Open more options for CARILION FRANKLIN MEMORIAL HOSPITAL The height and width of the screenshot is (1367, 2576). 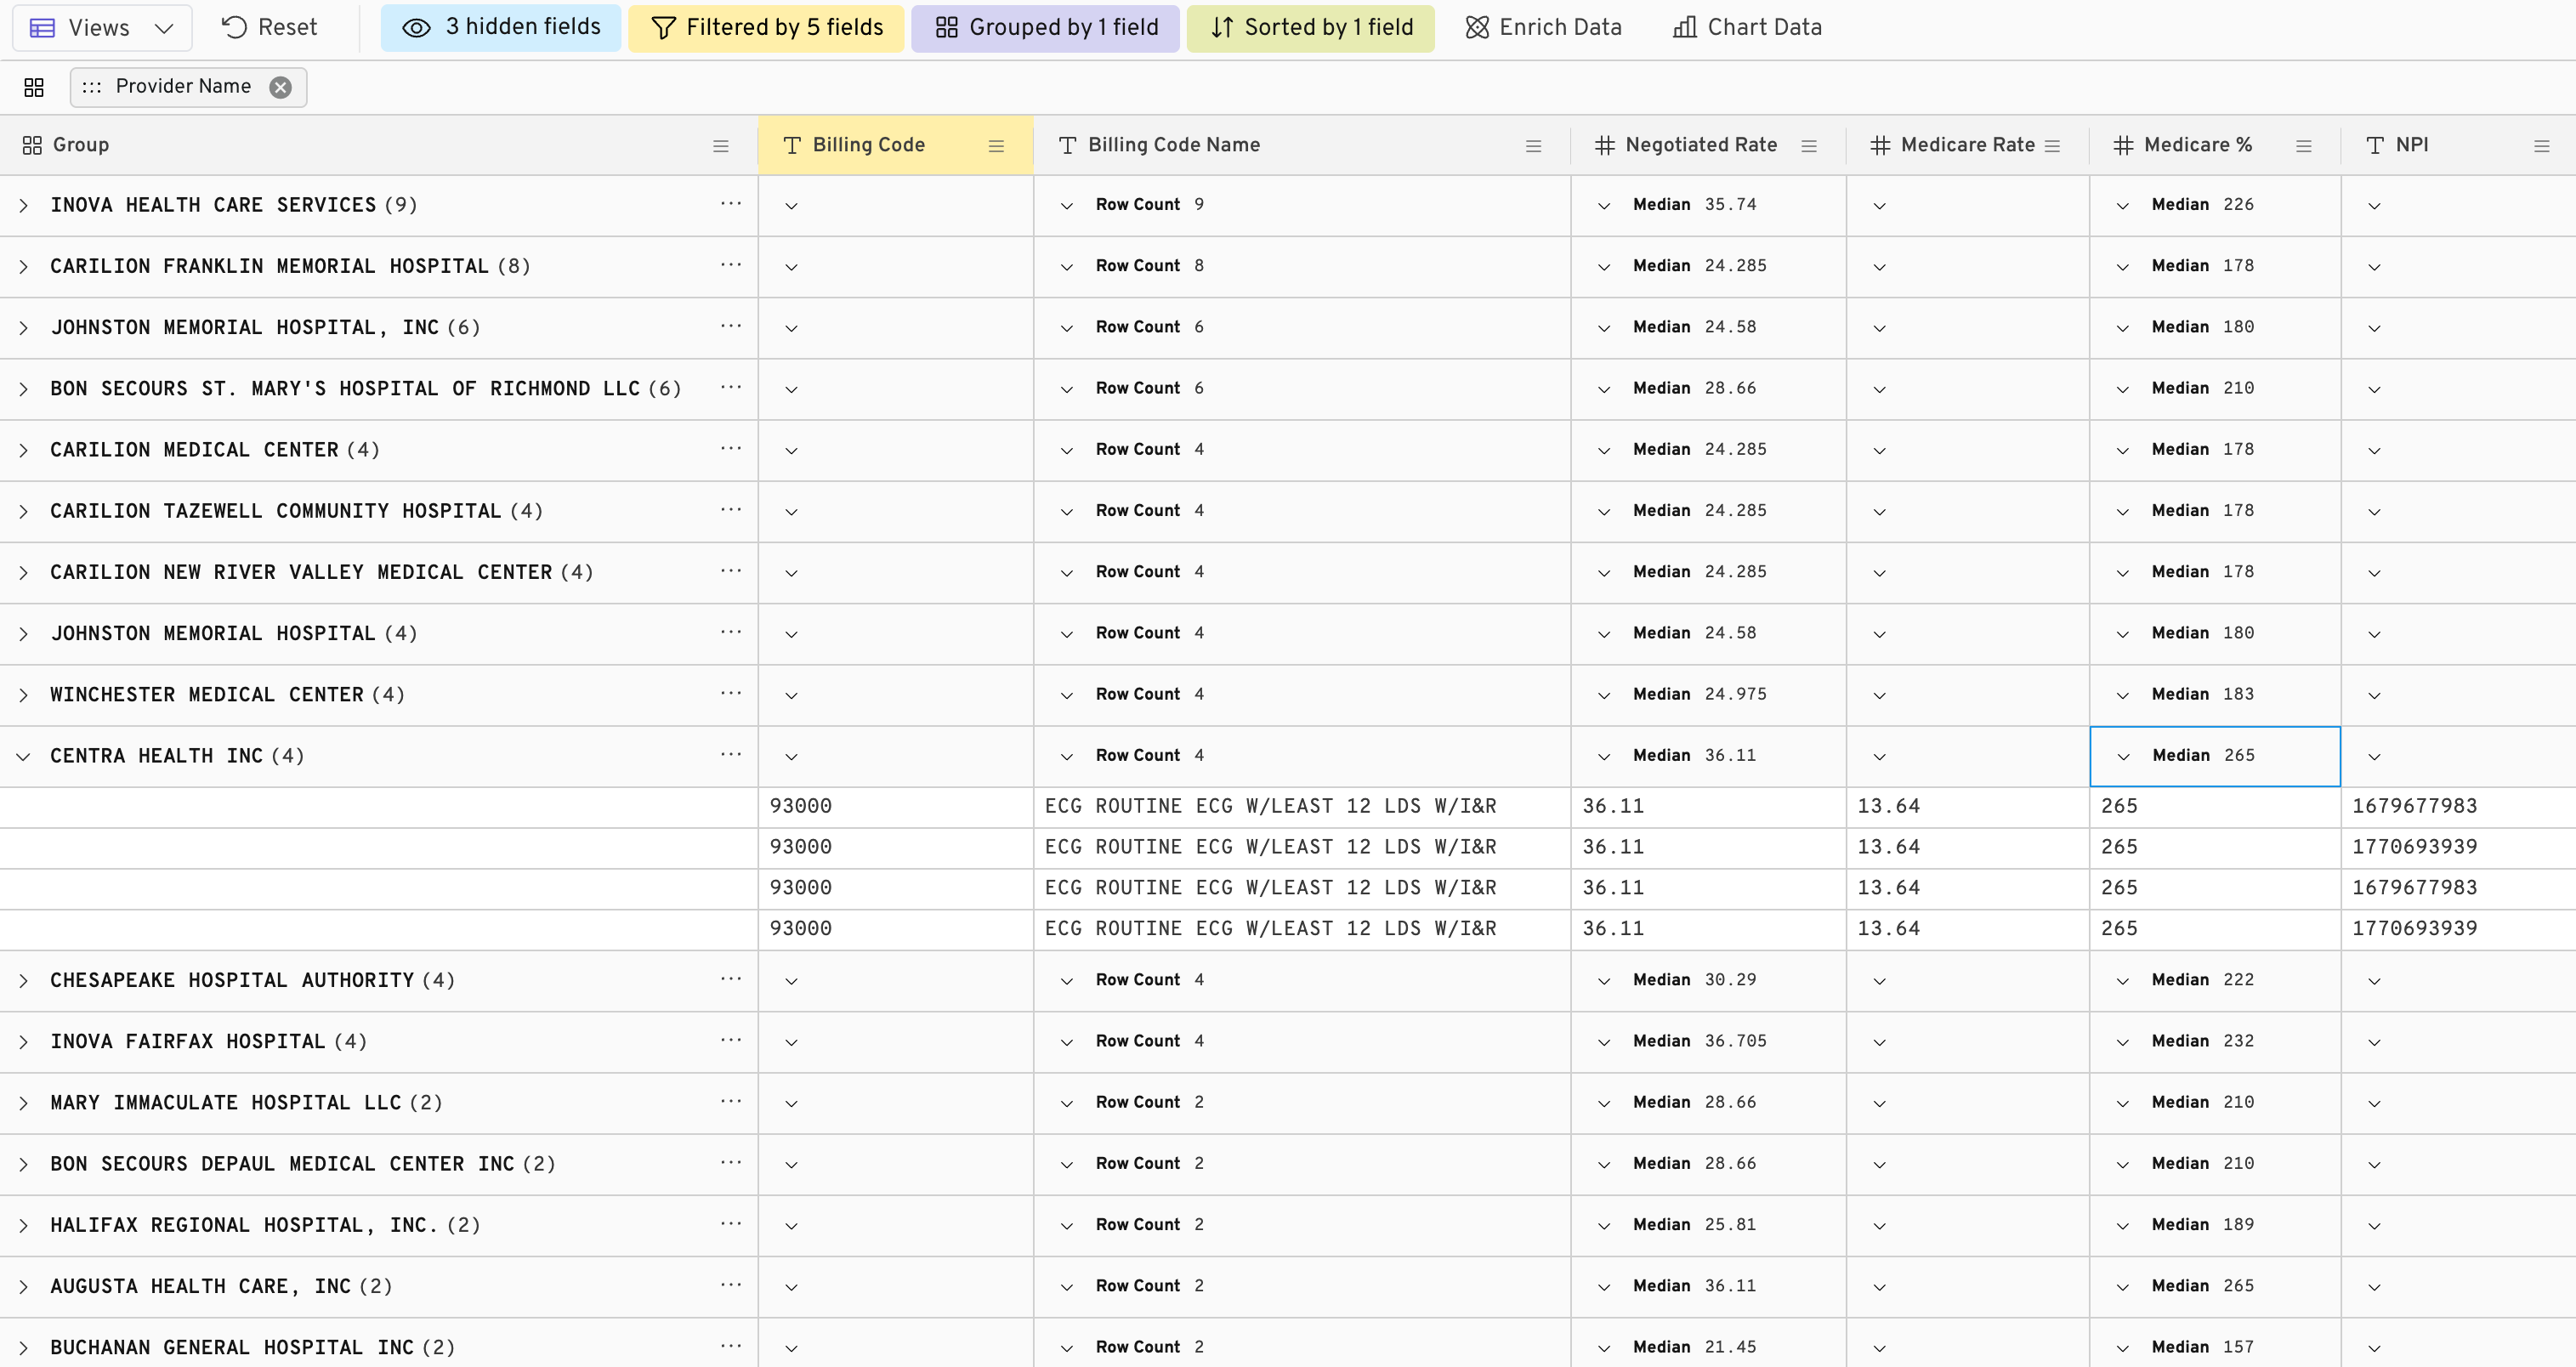[731, 265]
